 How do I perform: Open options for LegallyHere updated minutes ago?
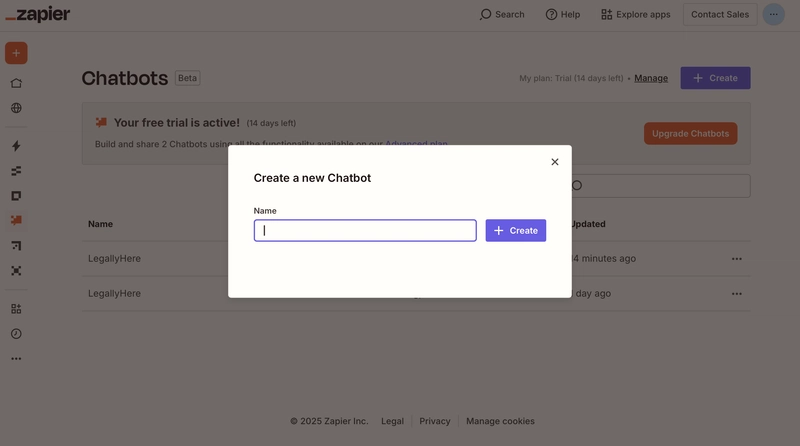(736, 259)
